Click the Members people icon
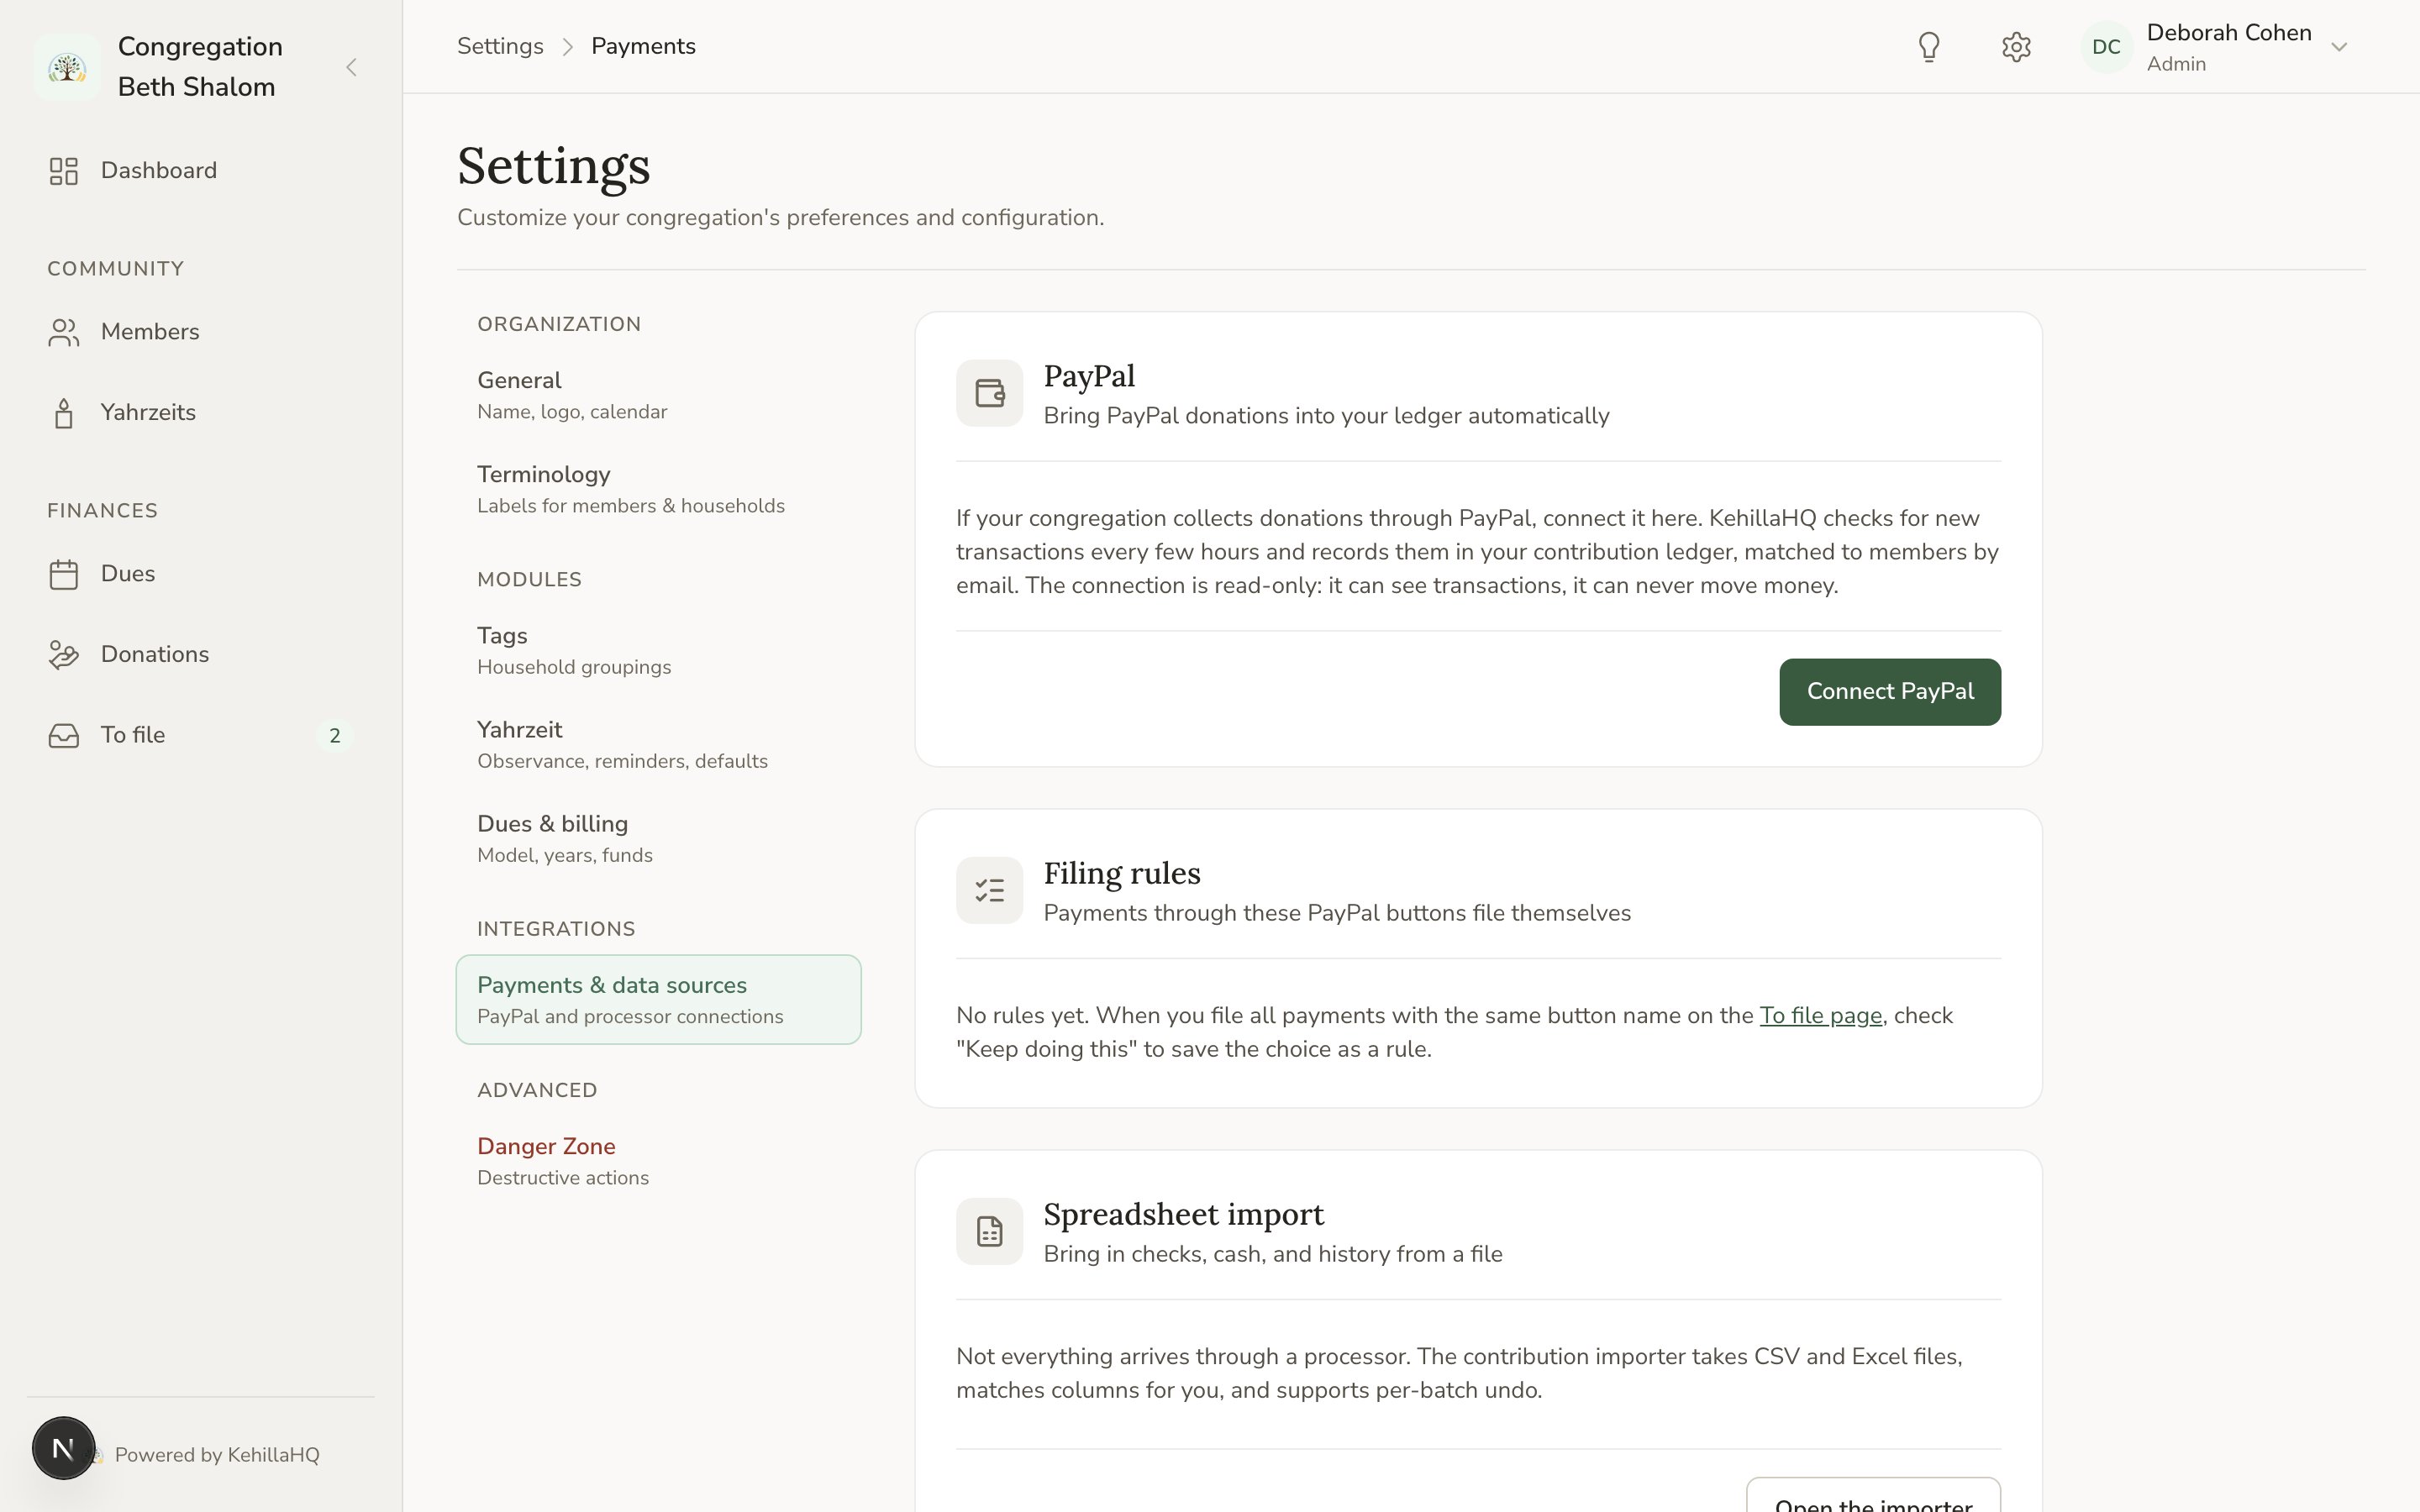This screenshot has width=2420, height=1512. [x=64, y=332]
